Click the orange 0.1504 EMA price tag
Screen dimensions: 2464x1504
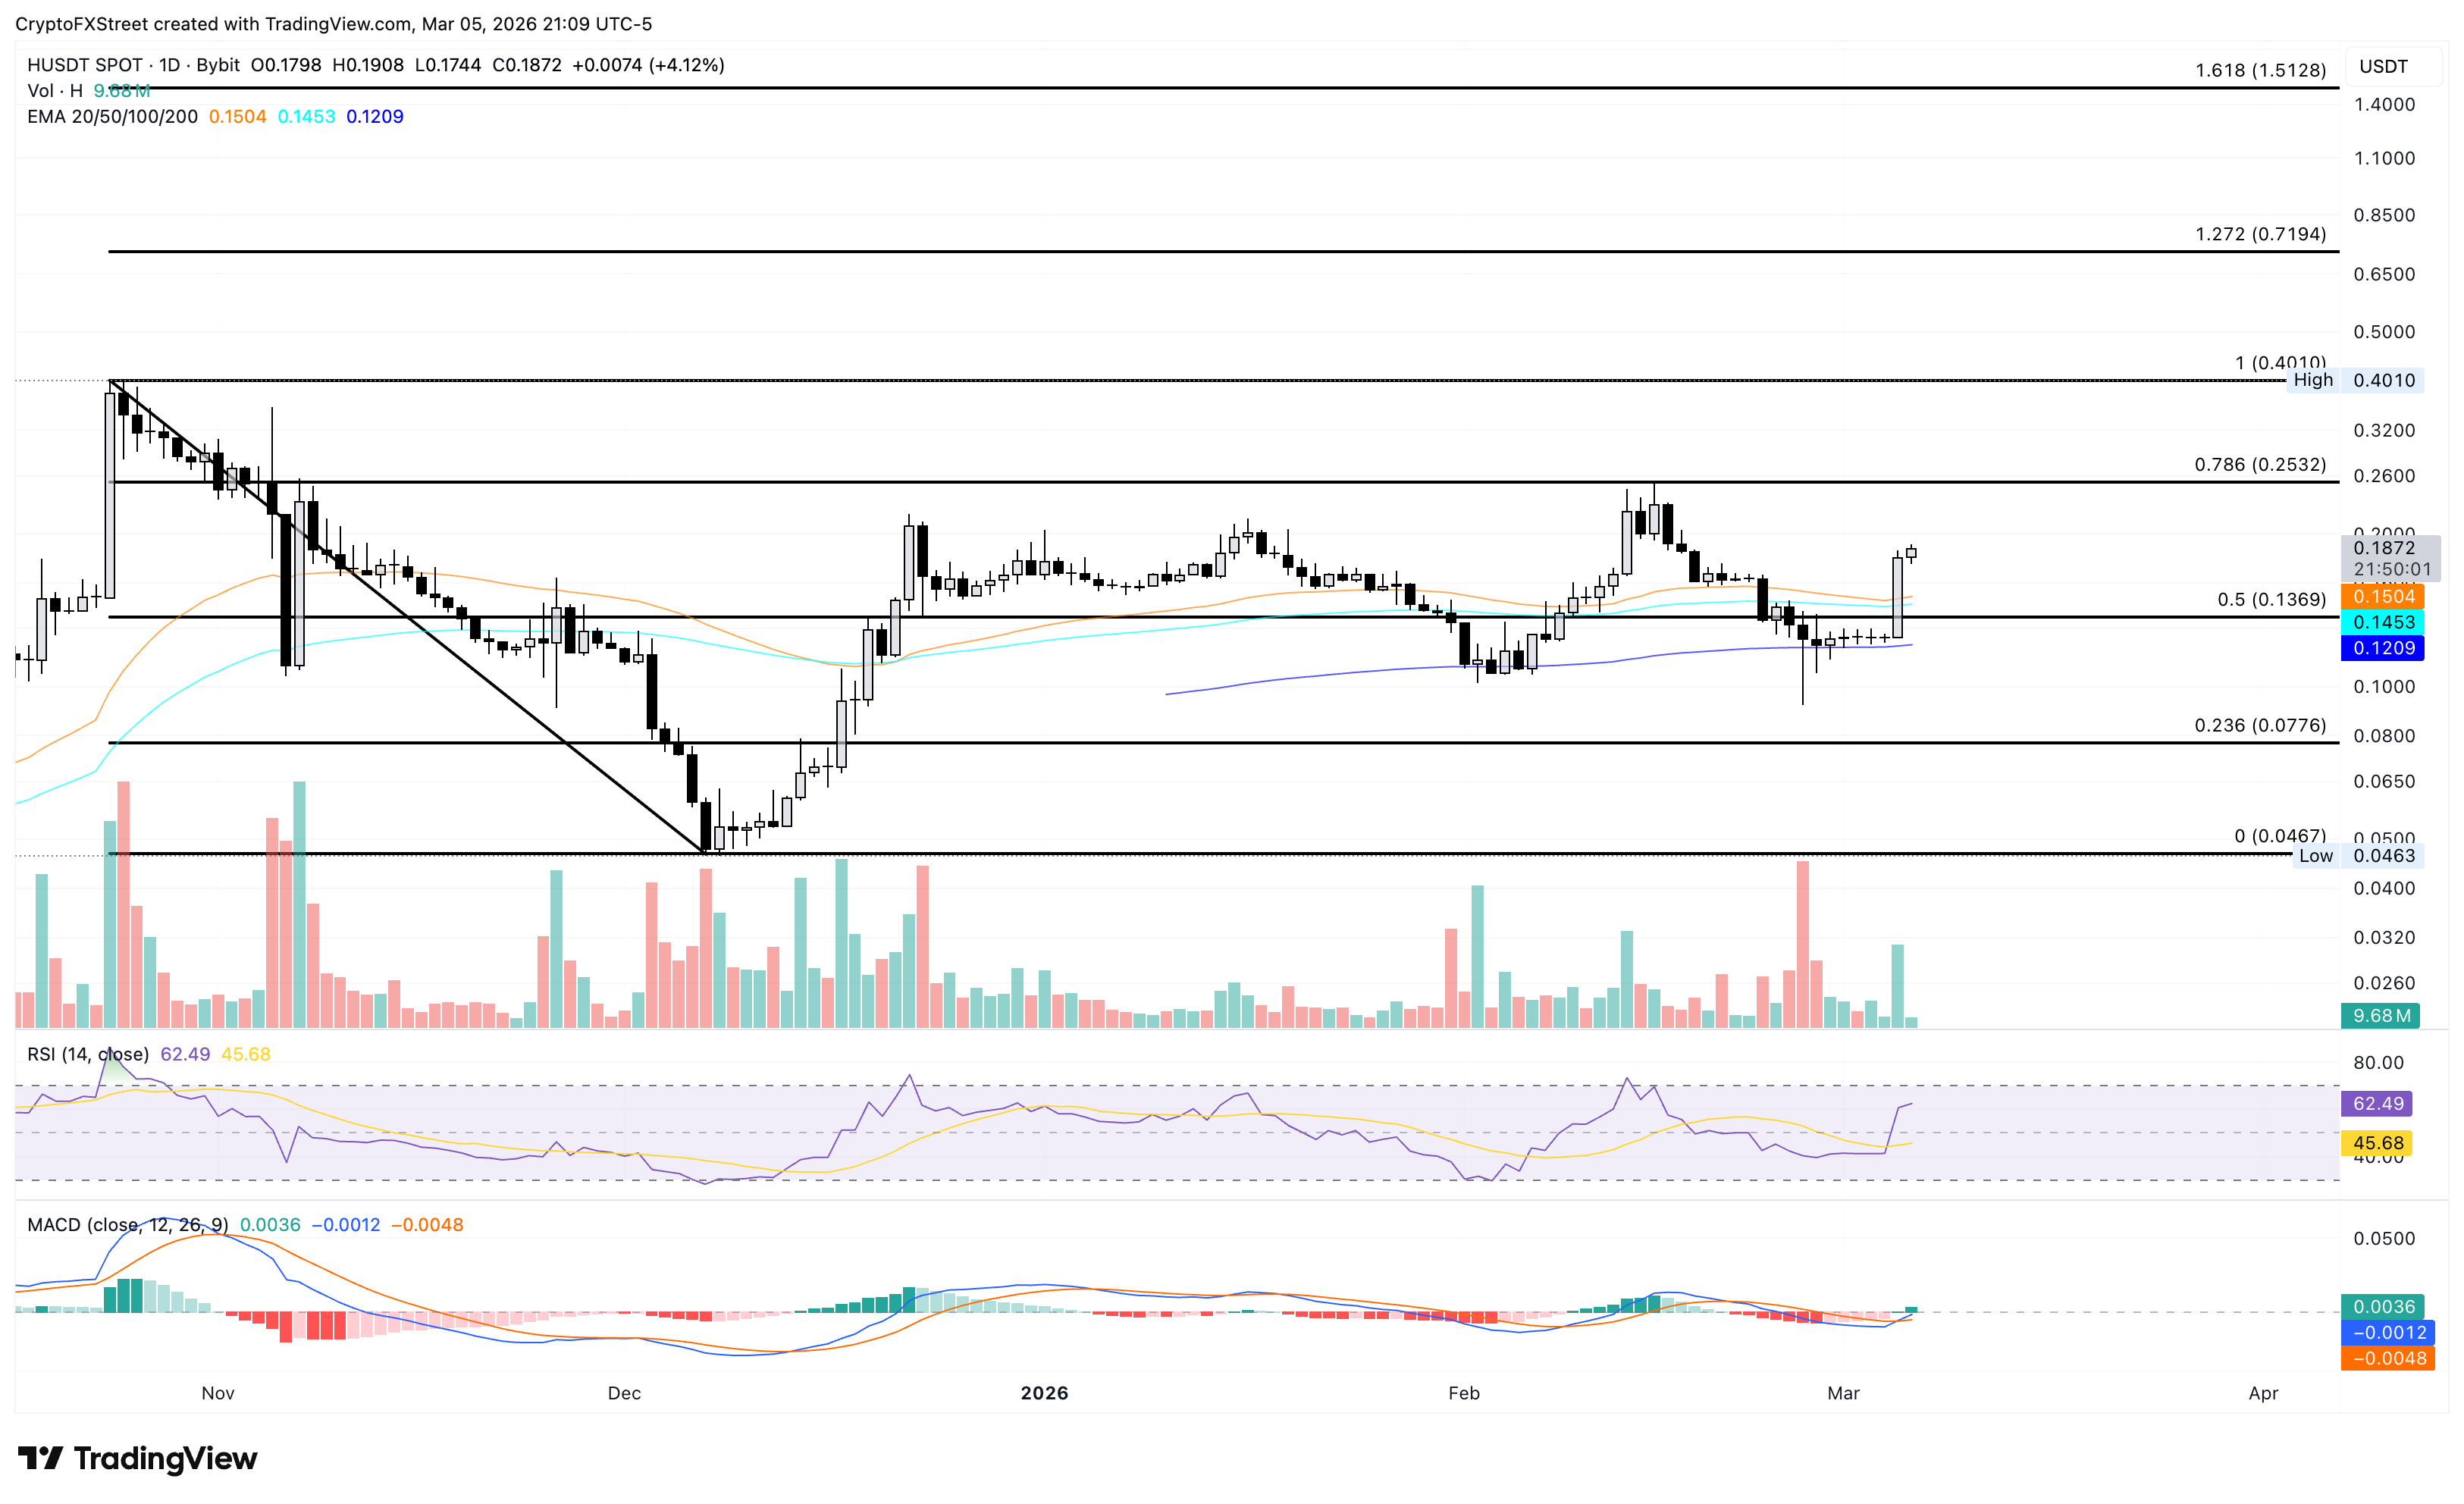pos(2383,597)
